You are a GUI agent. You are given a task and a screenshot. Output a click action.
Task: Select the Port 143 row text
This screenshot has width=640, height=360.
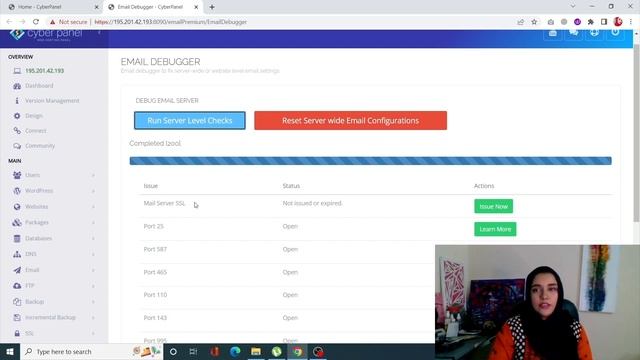point(155,318)
